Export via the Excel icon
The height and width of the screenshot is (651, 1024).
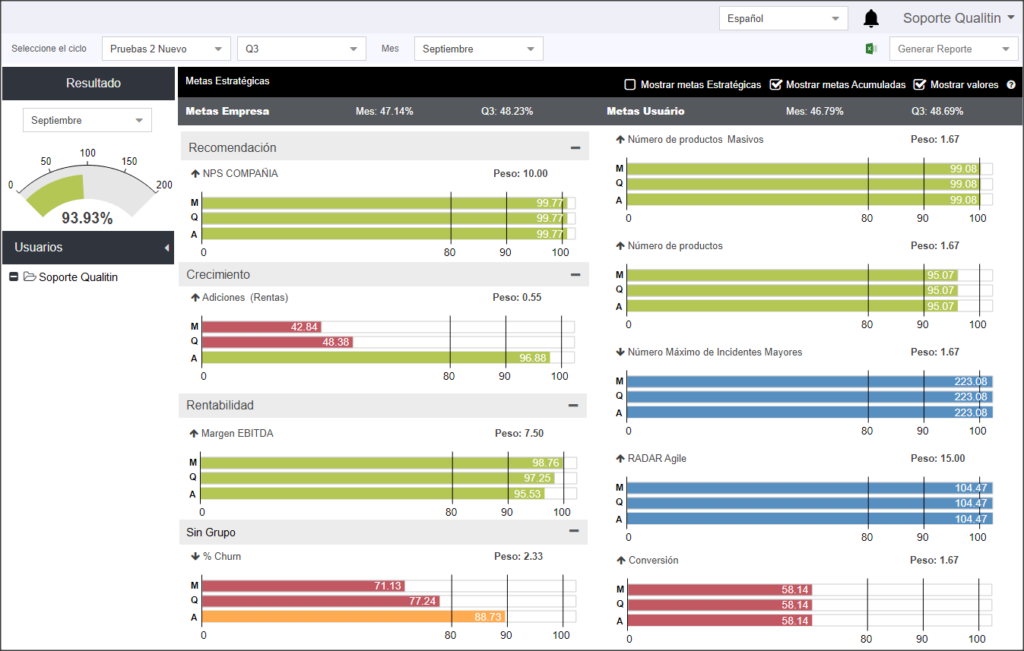tap(871, 49)
